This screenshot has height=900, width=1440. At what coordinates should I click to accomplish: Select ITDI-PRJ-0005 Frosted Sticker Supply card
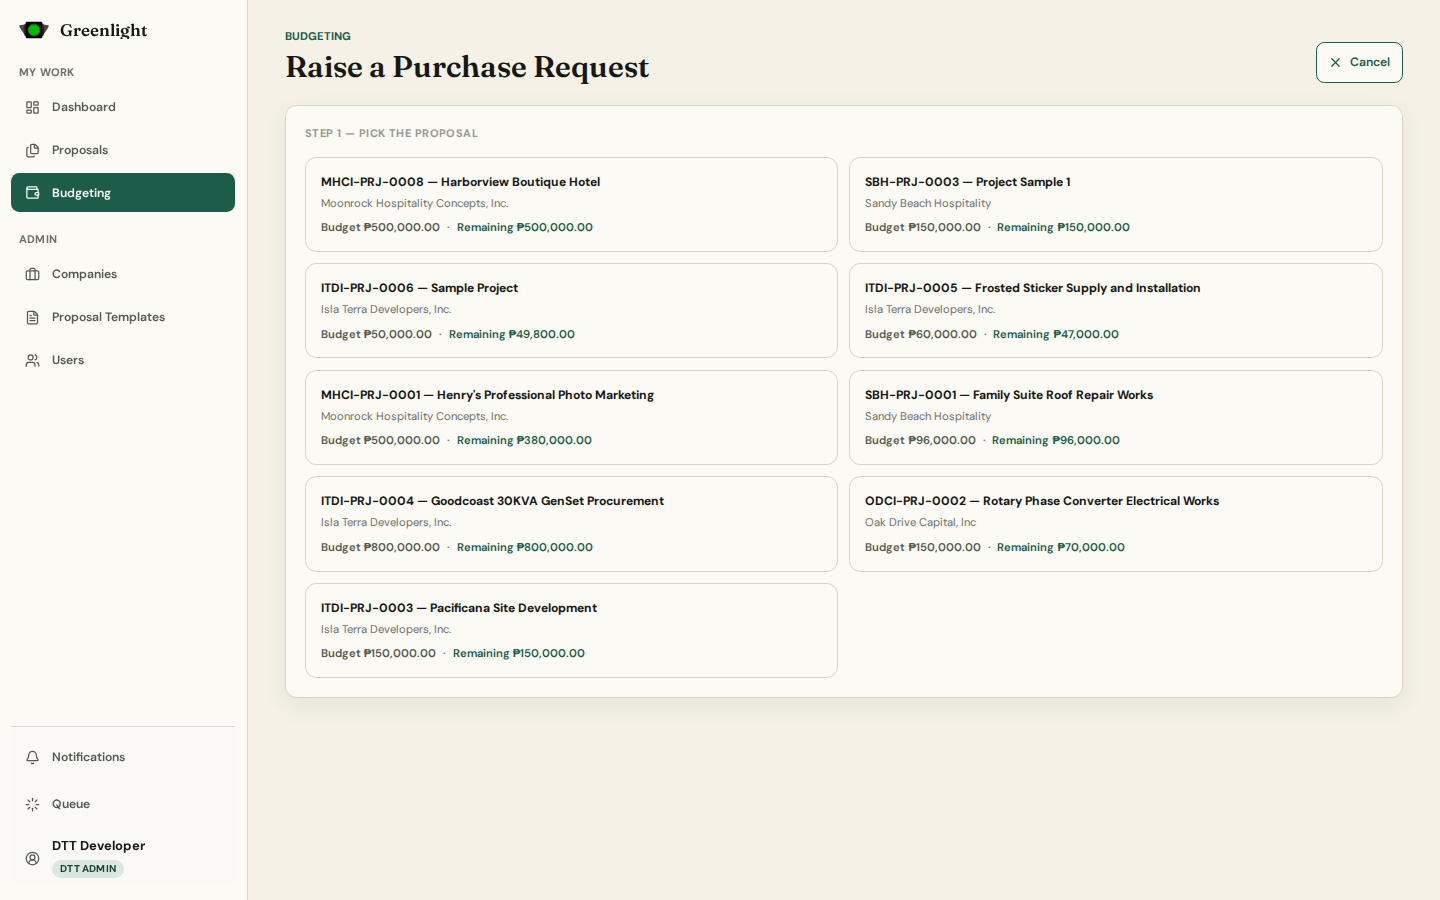coord(1115,311)
